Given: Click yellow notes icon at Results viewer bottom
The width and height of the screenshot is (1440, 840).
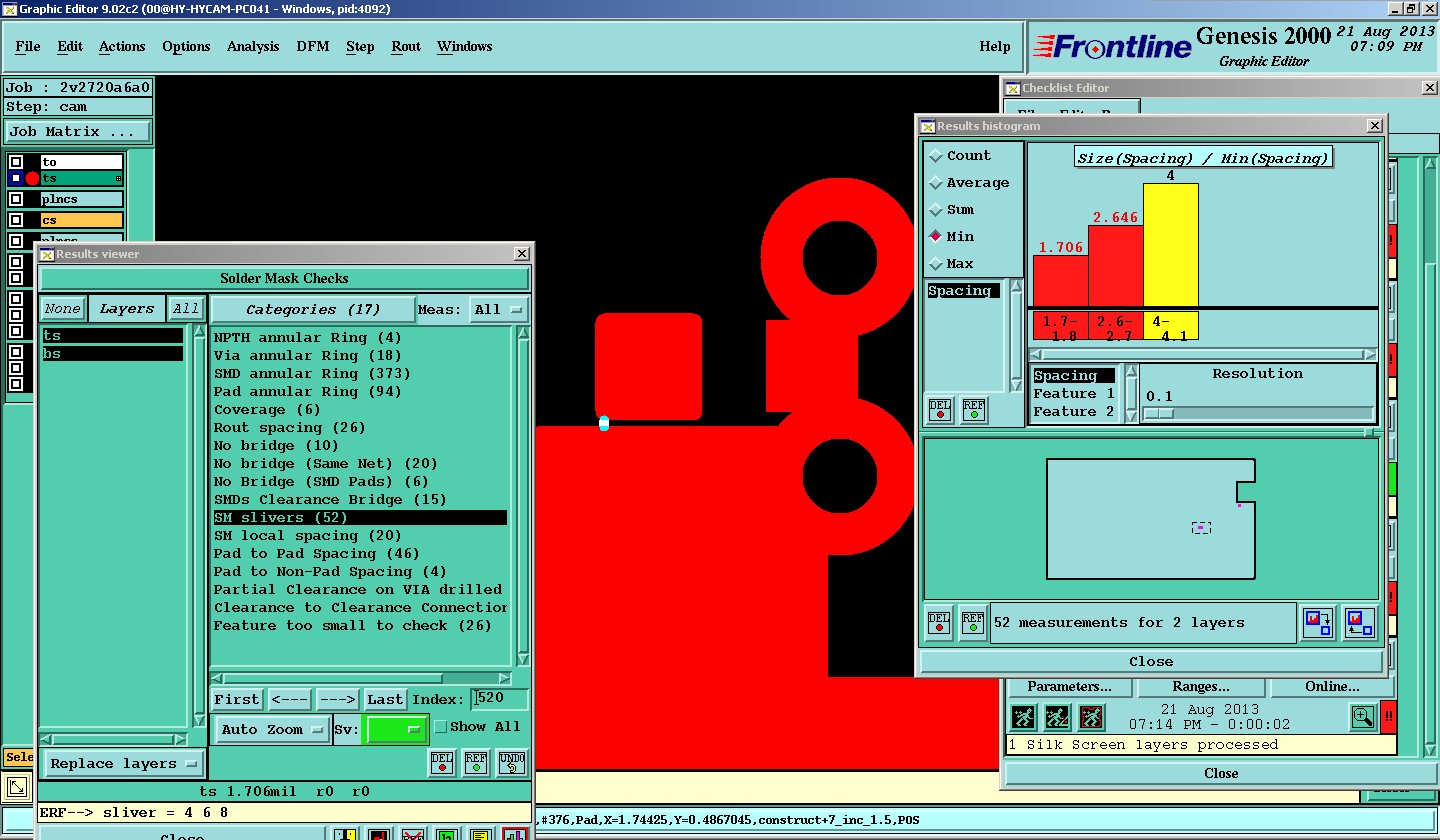Looking at the screenshot, I should click(x=481, y=835).
